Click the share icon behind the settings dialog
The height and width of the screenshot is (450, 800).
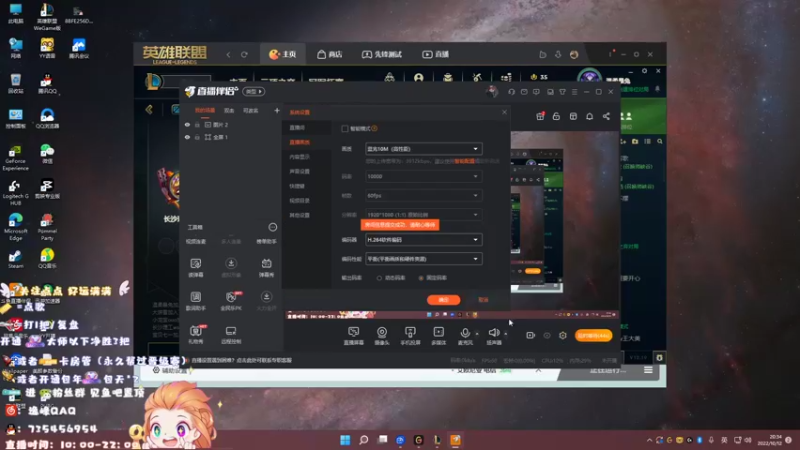(x=606, y=116)
